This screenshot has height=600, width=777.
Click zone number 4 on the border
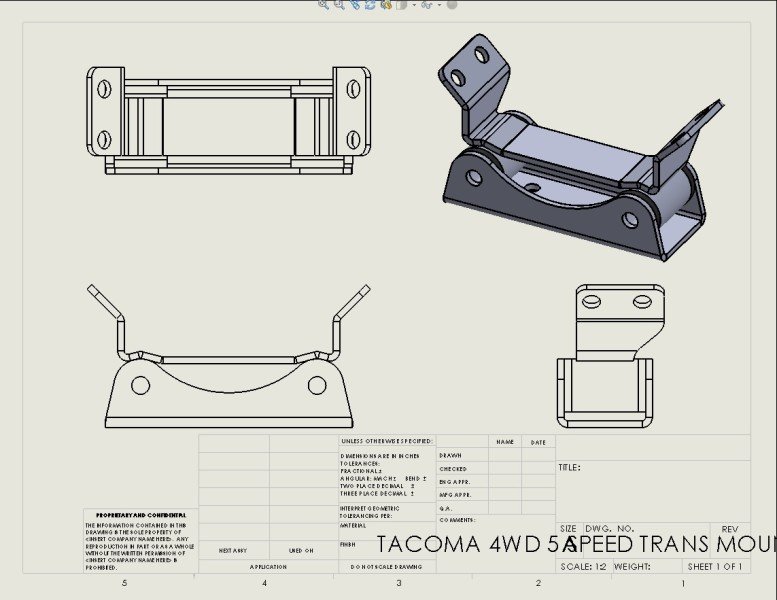click(x=264, y=583)
